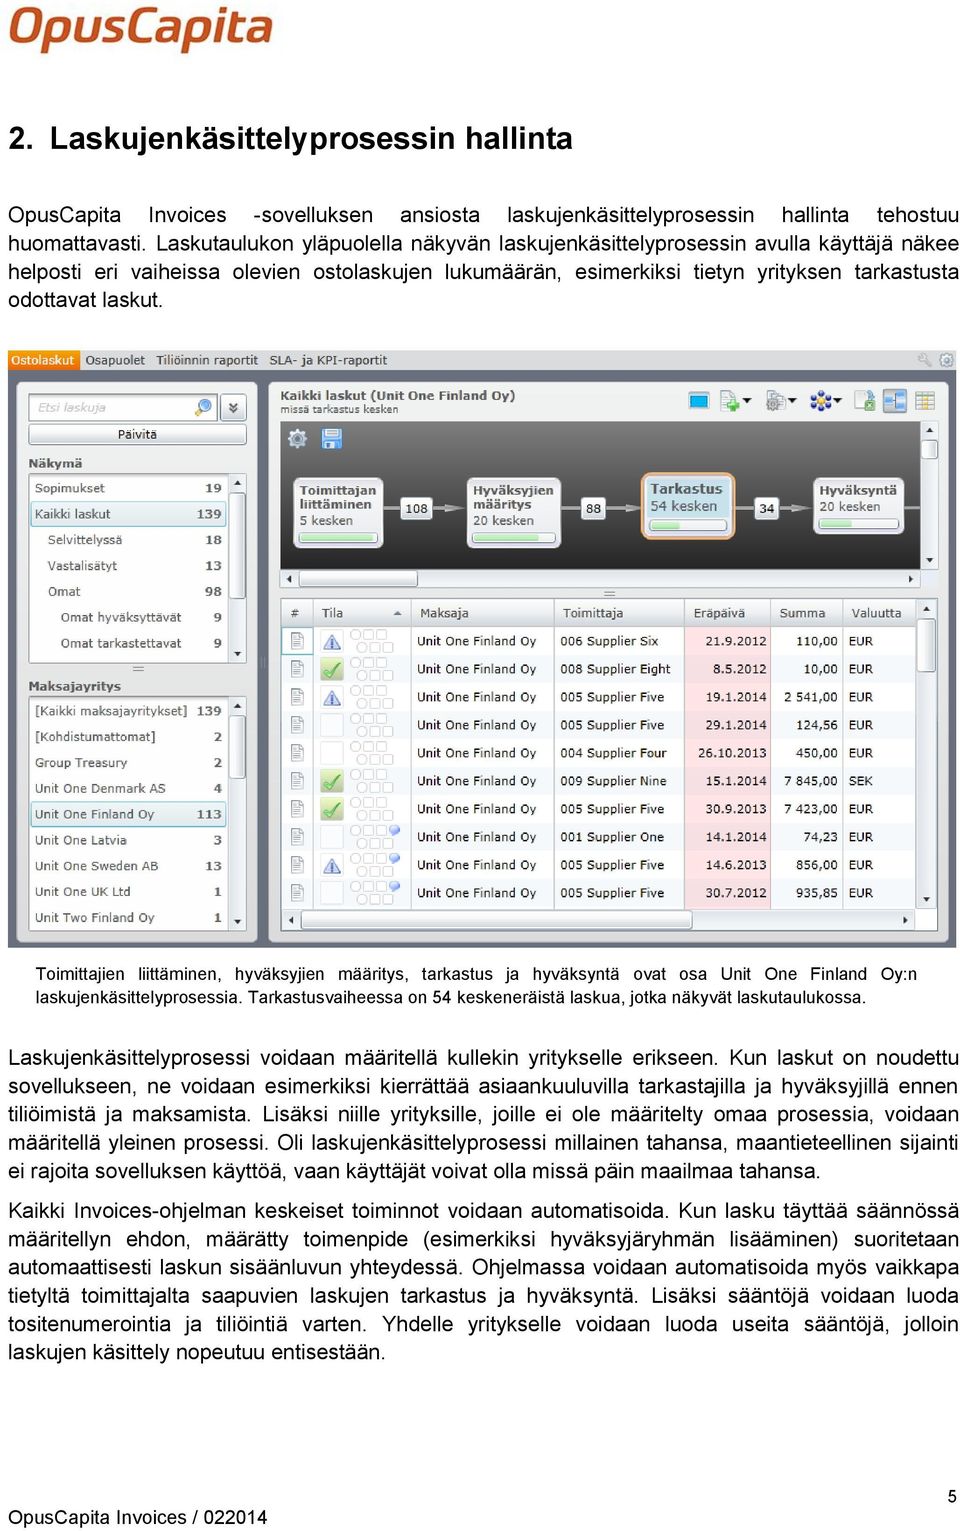Sort by the Toimittaja column header
Screen dimensions: 960x1531
pos(619,613)
